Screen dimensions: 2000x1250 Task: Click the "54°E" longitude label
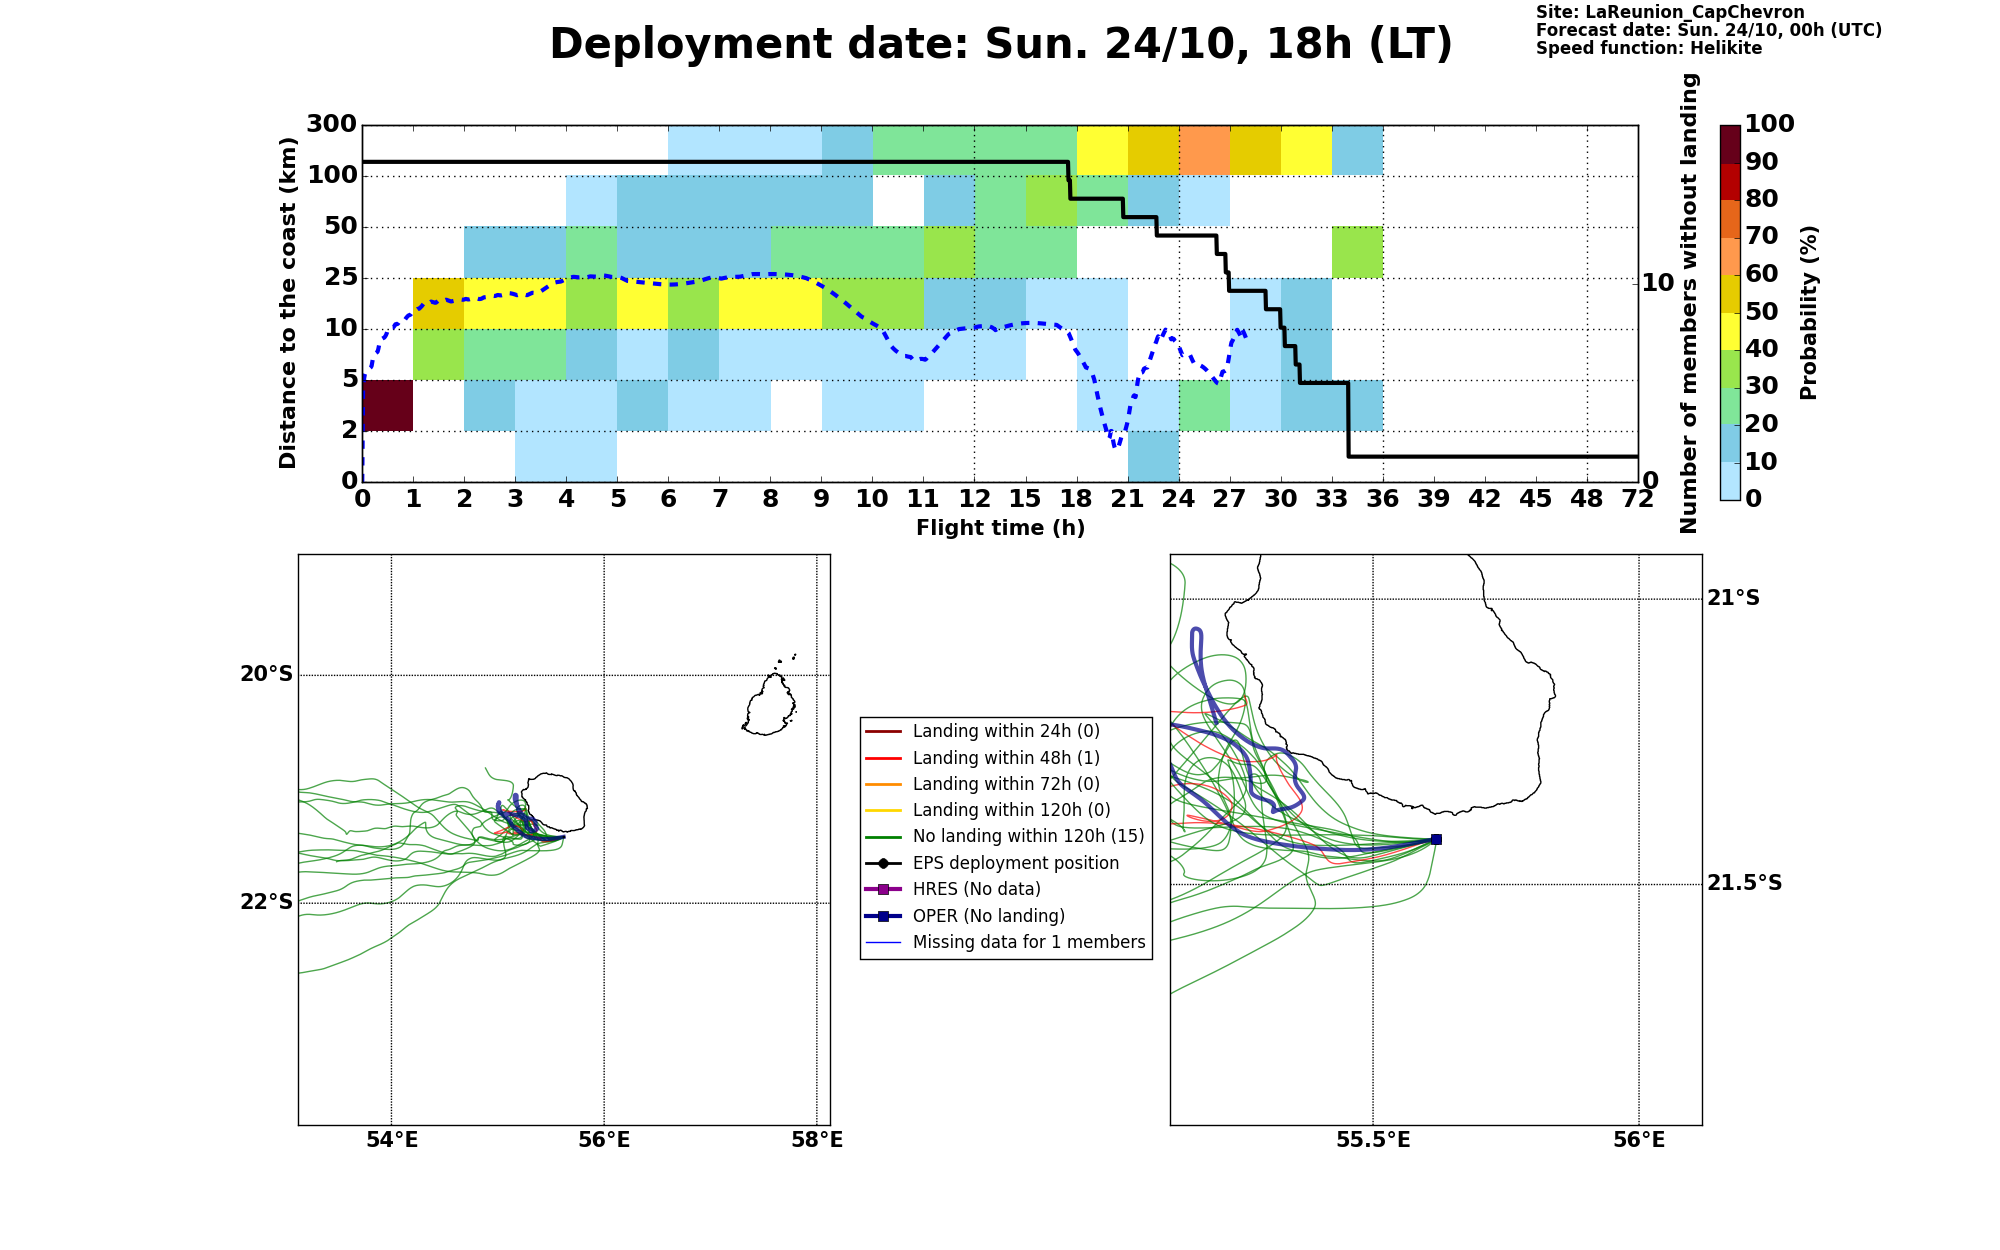coord(391,1140)
